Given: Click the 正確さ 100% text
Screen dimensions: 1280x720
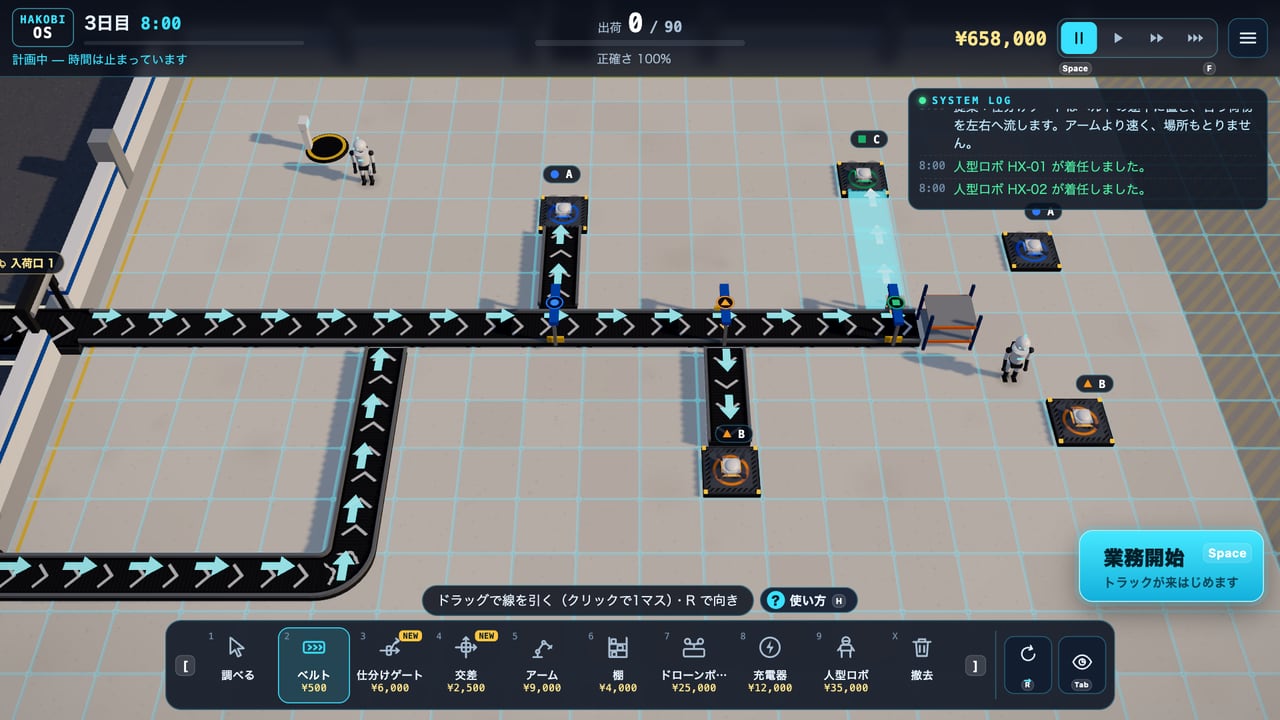Looking at the screenshot, I should pos(634,59).
